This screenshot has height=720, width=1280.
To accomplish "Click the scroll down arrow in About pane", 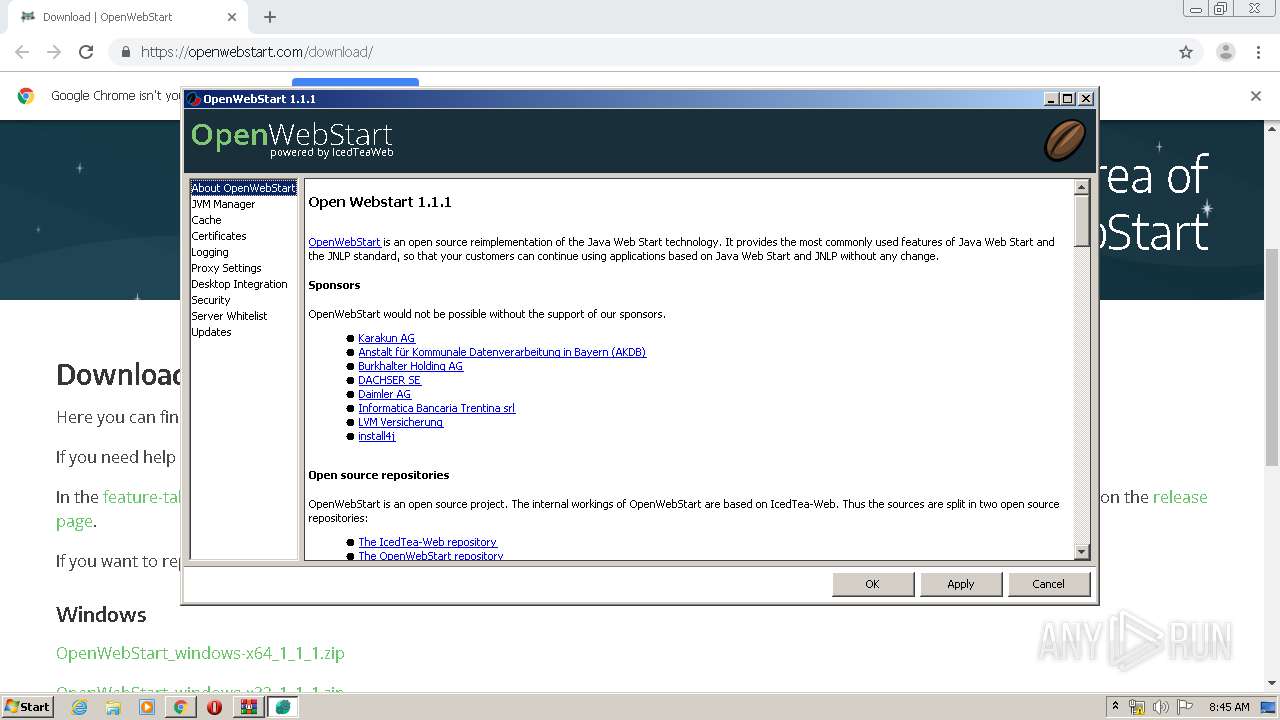I will click(x=1081, y=552).
